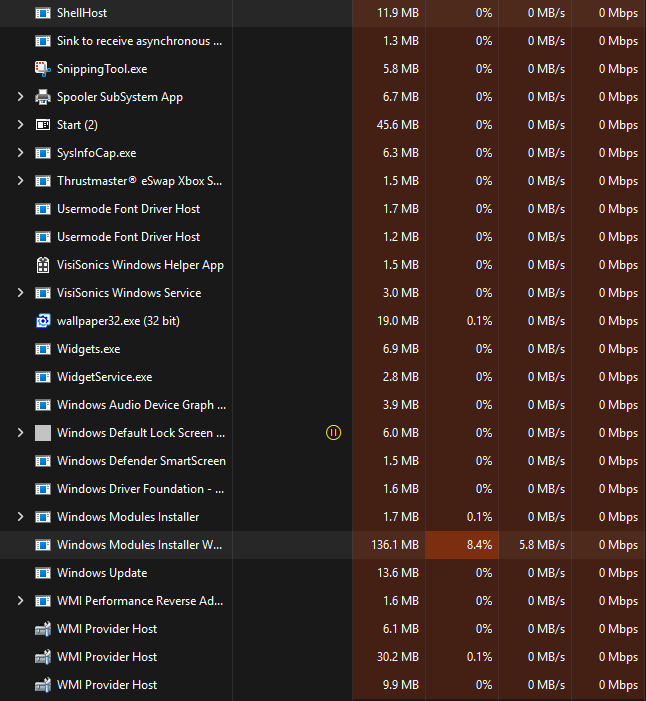The image size is (646, 701).
Task: Click the 9.9 MB WMI Provider Host memory
Action: (401, 685)
